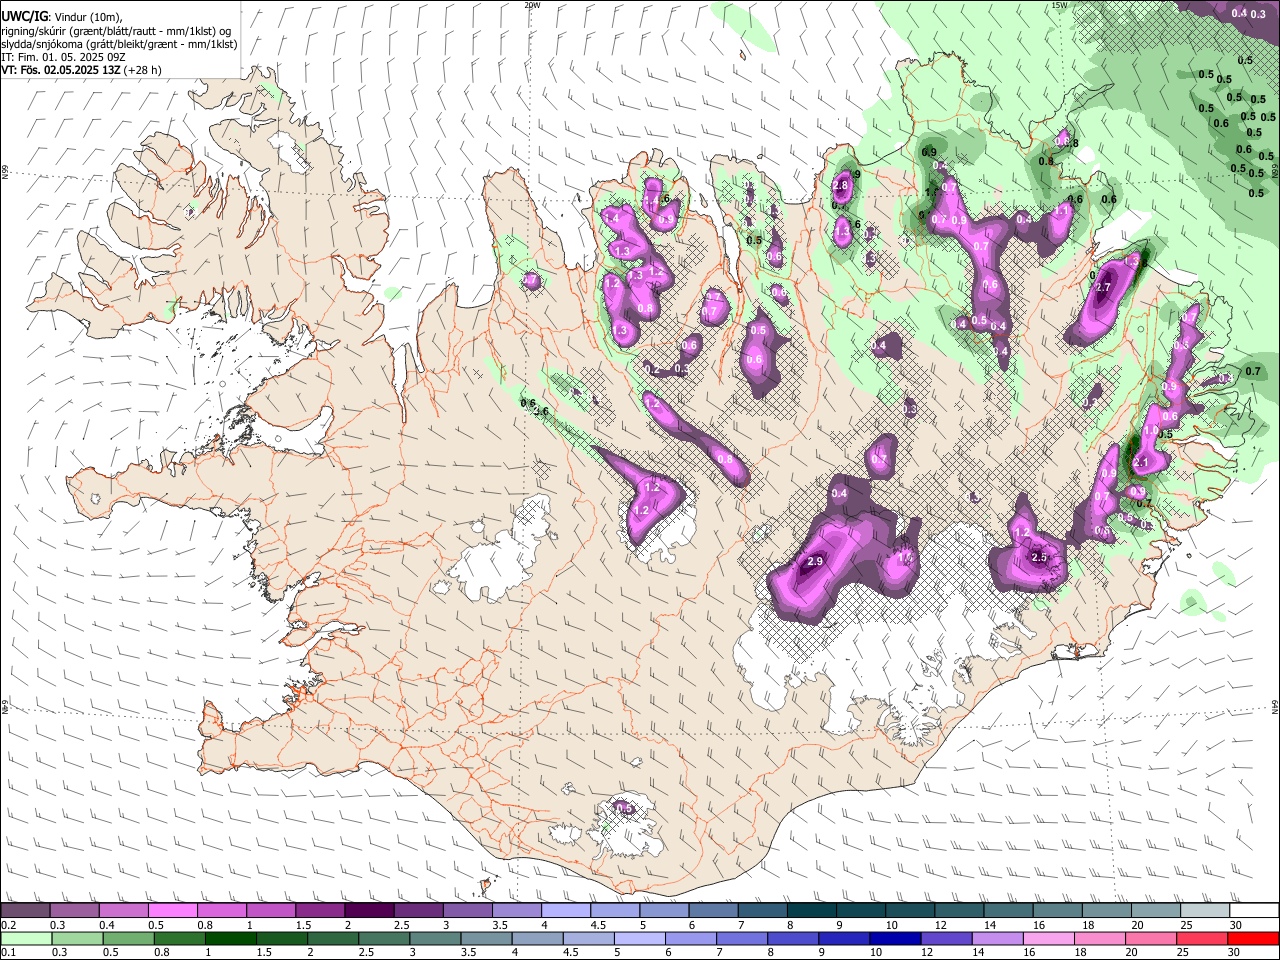The image size is (1280, 960).
Task: Select the darkest purple swatch at 2 in top legend
Action: tap(369, 910)
